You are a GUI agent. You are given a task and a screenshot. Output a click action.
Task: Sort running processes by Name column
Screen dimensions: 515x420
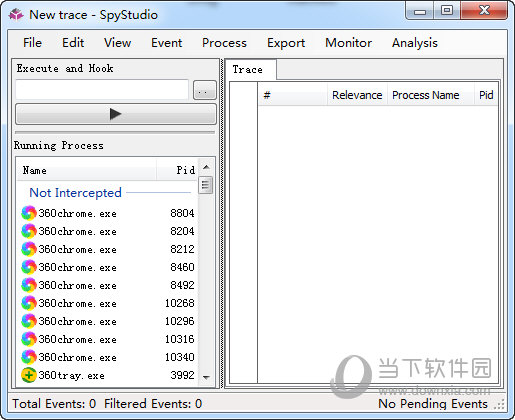click(x=87, y=170)
